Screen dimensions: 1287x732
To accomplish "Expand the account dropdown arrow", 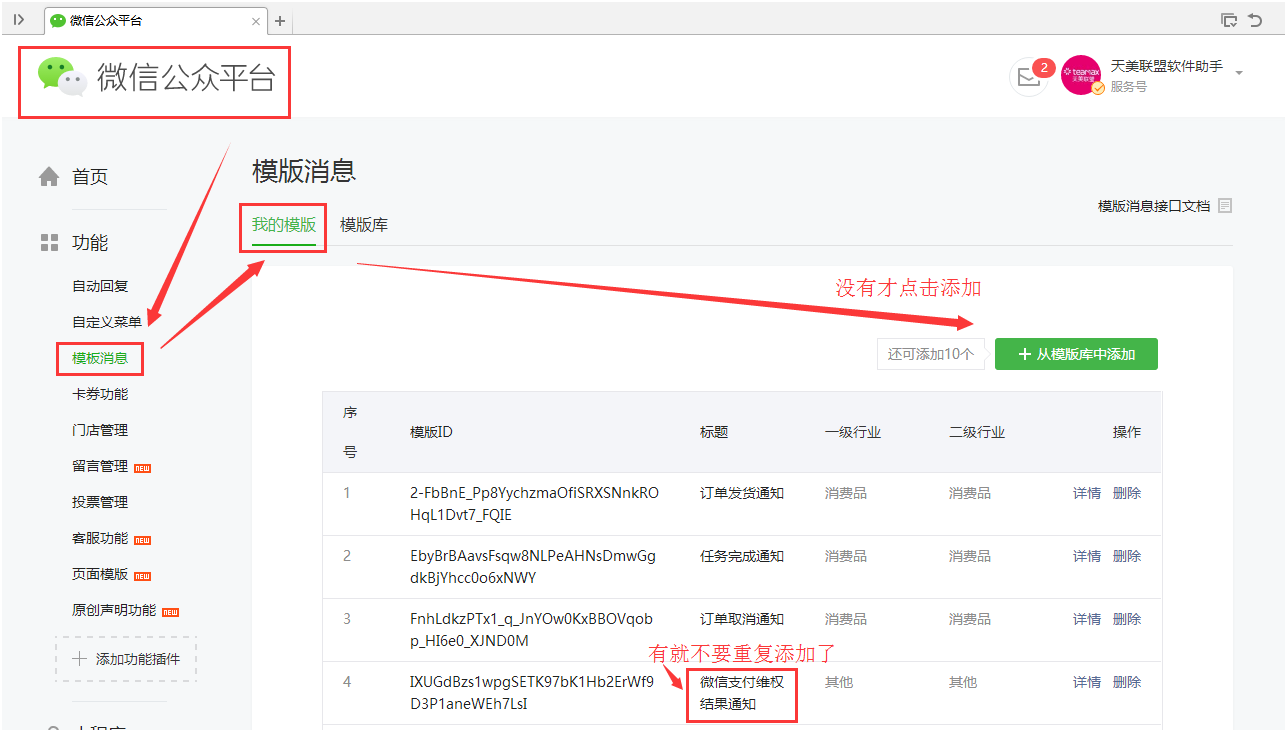I will point(1239,73).
